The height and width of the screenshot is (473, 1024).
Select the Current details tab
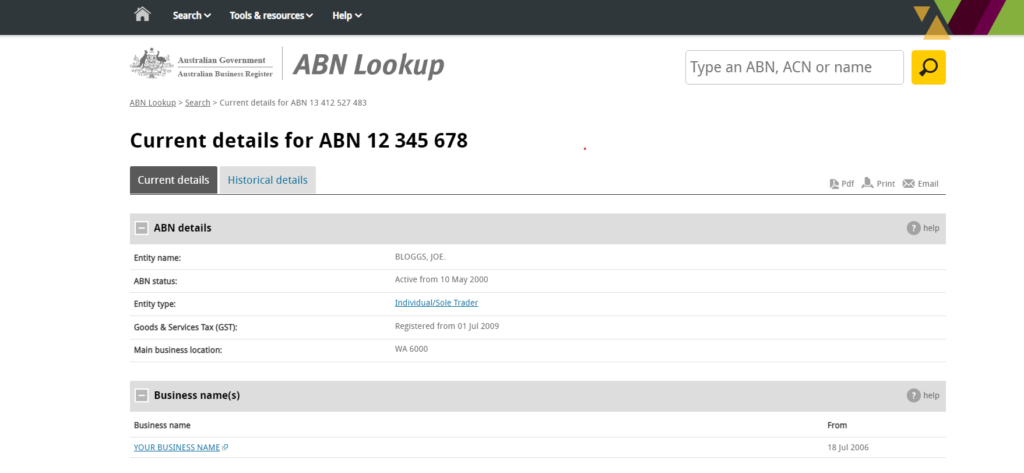coord(173,180)
